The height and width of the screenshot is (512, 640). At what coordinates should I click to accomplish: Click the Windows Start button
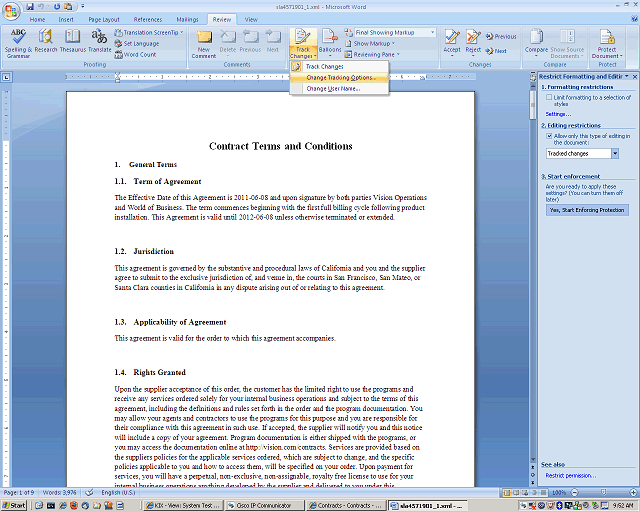[x=13, y=505]
